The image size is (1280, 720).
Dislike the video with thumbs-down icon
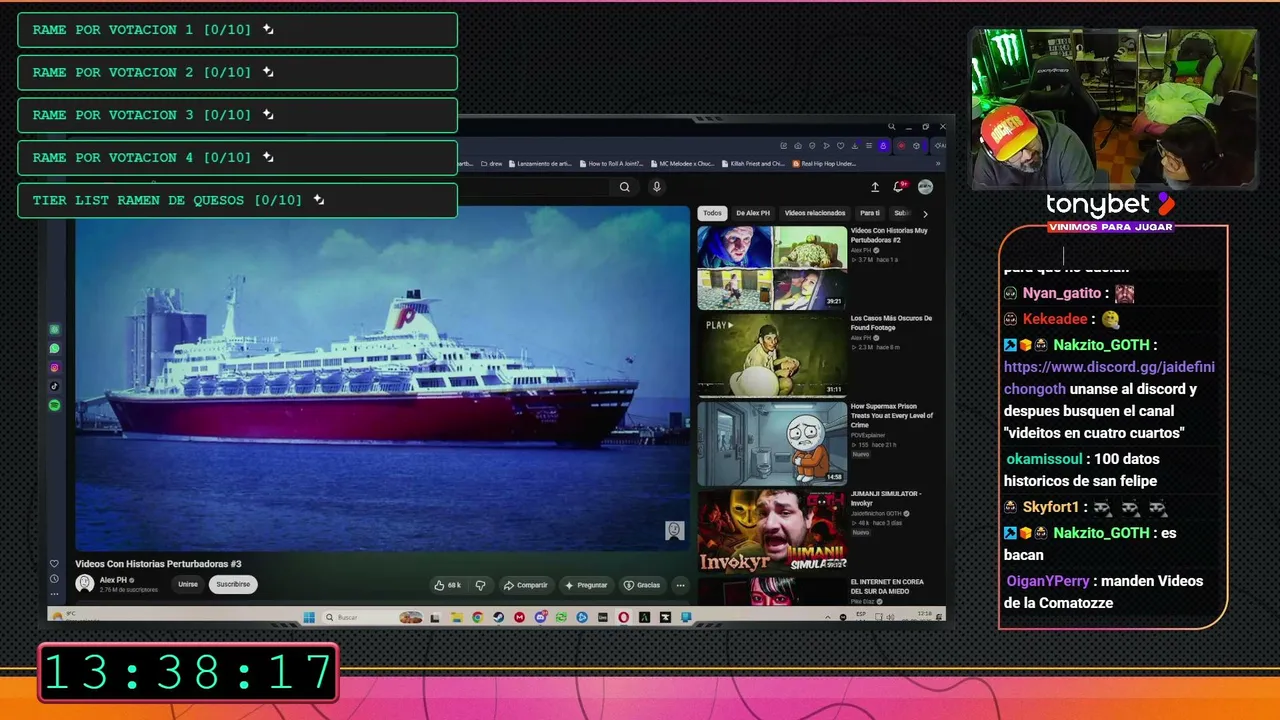click(x=480, y=585)
